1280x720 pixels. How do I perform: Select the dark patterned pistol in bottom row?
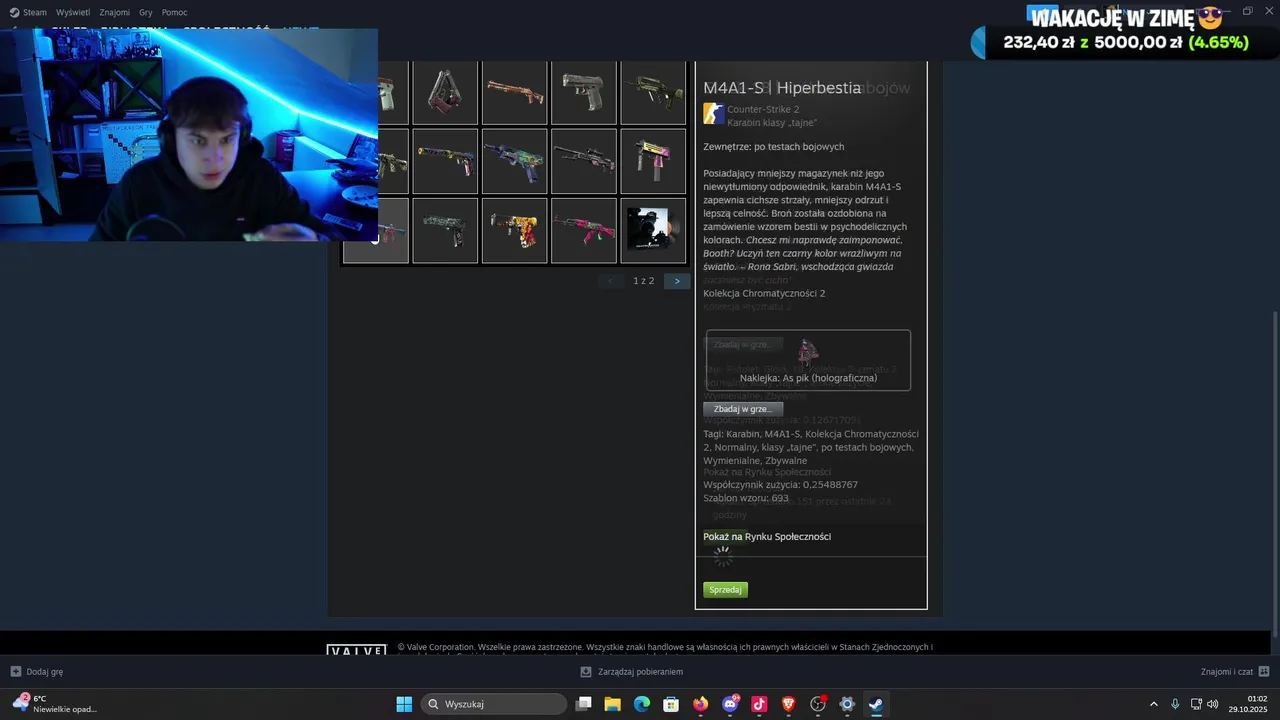point(445,230)
